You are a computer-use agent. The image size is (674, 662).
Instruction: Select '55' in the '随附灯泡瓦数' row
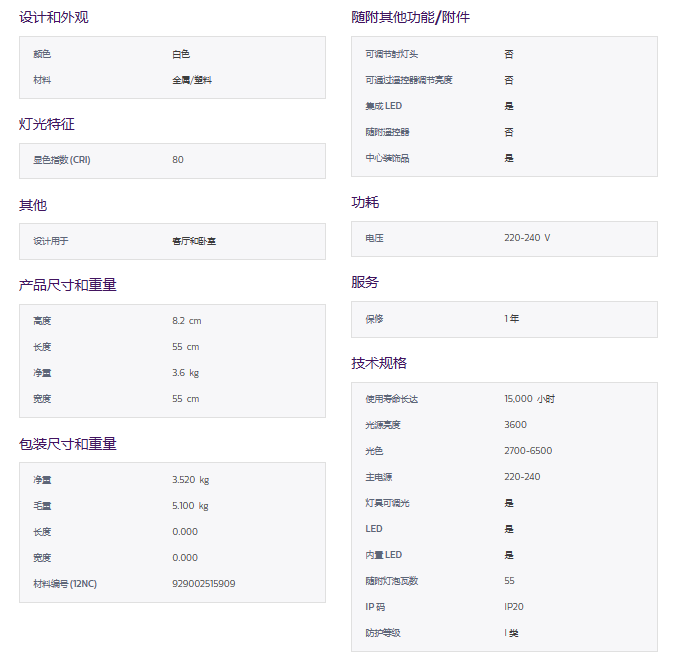(509, 581)
